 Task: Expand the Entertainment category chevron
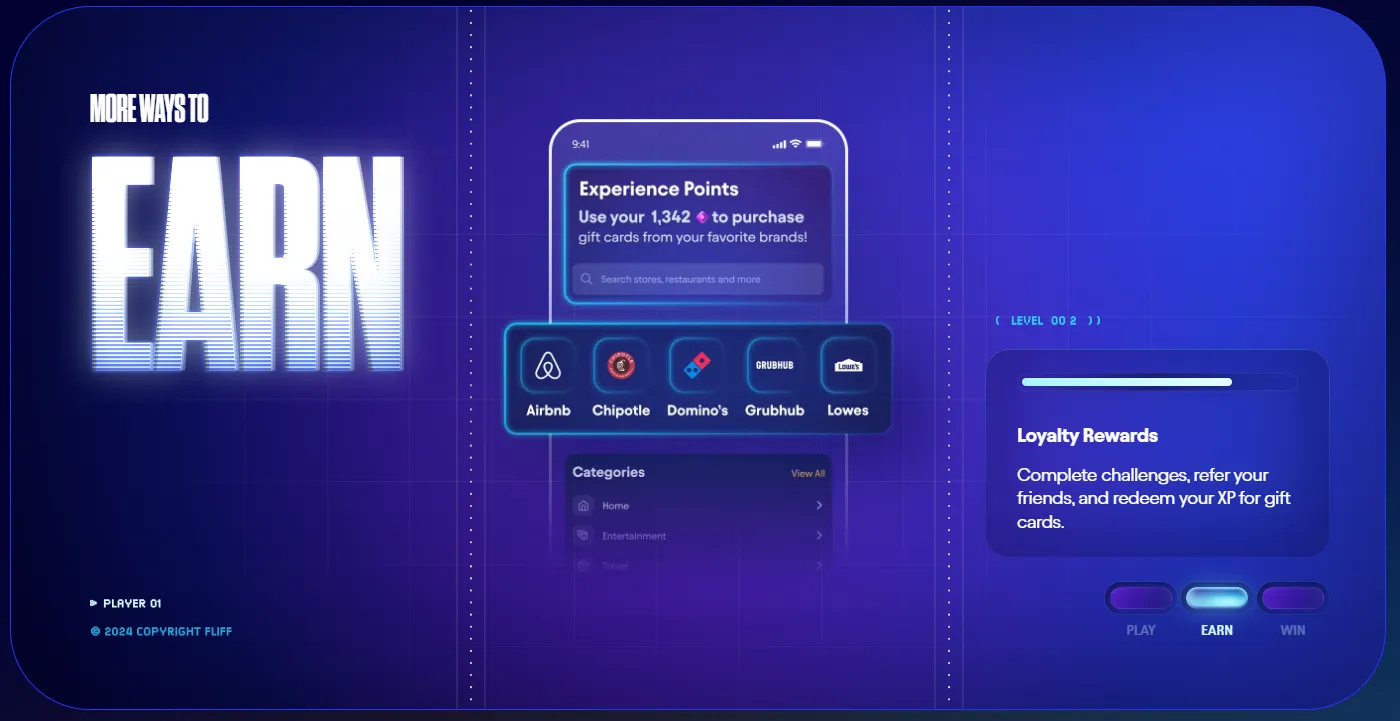pyautogui.click(x=819, y=536)
